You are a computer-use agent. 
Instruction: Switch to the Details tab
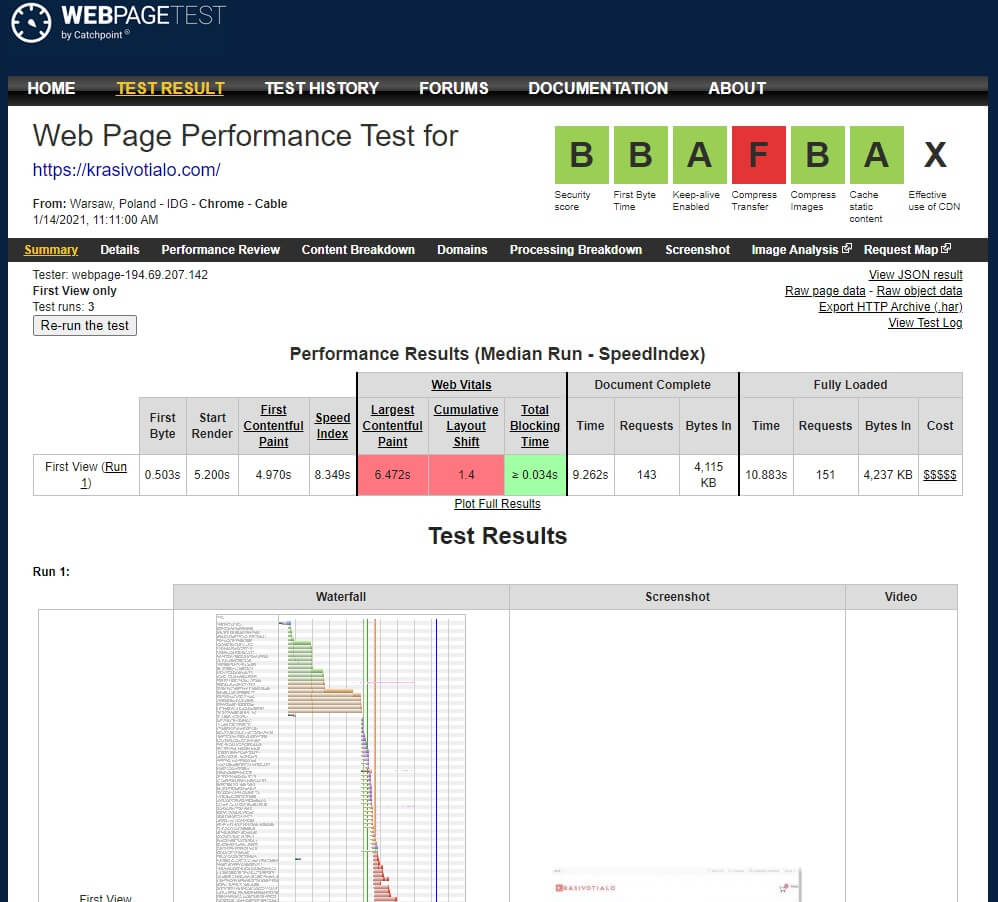[x=120, y=250]
